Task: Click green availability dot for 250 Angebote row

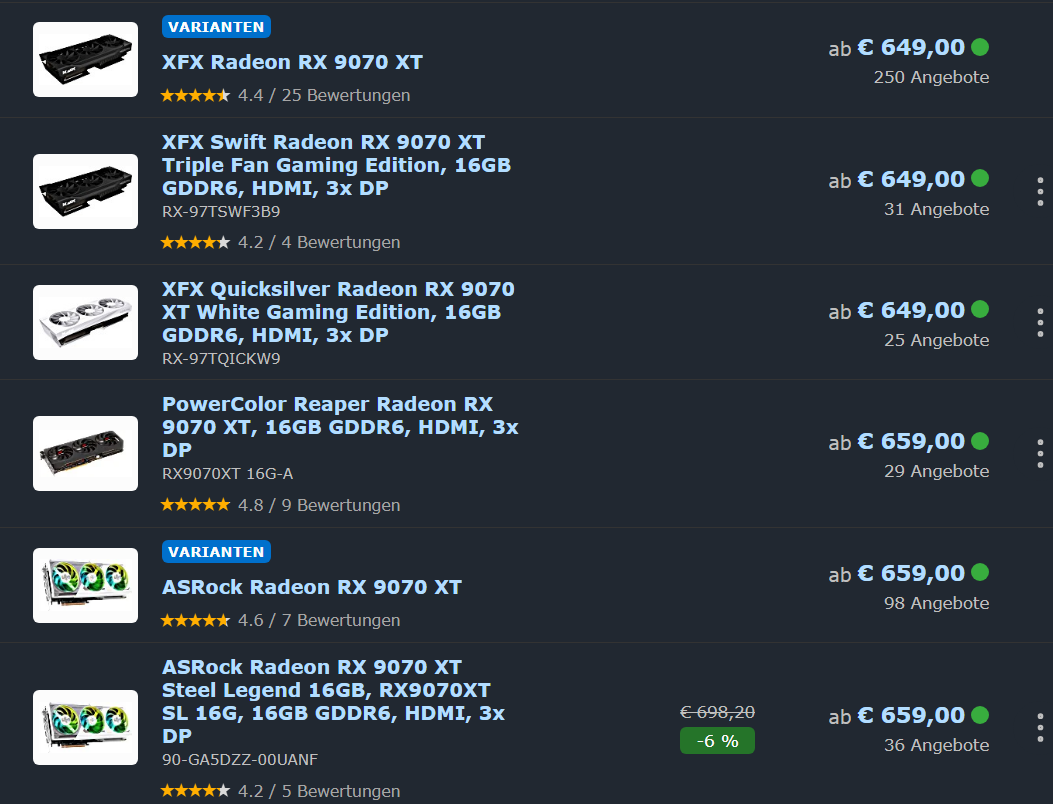Action: pyautogui.click(x=980, y=47)
